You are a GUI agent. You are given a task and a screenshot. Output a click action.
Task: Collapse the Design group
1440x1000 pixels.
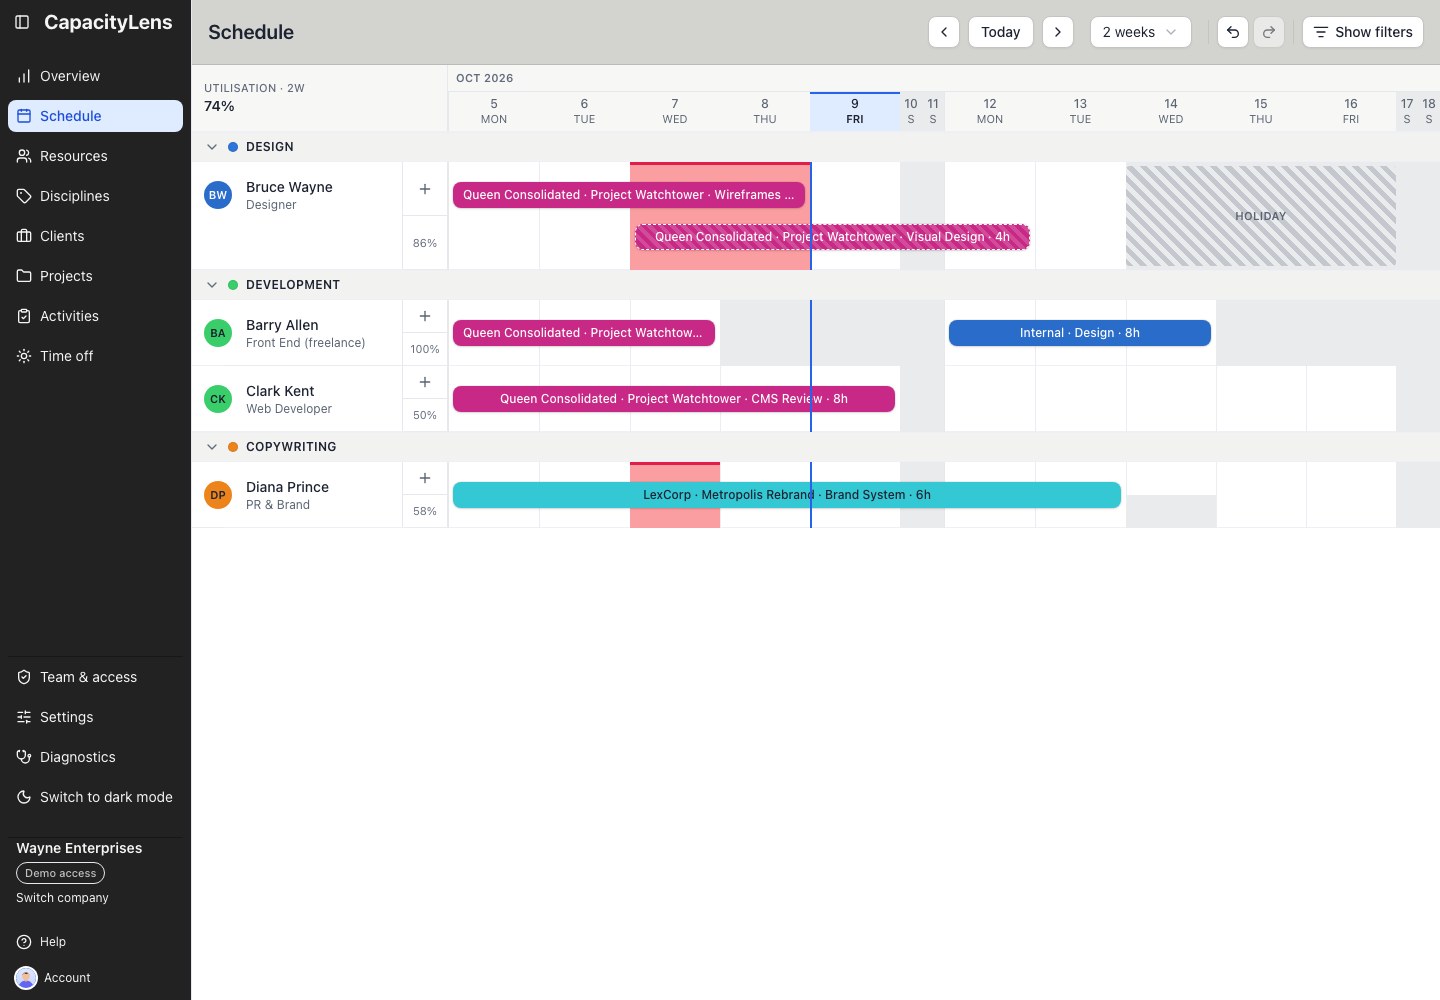click(x=212, y=147)
